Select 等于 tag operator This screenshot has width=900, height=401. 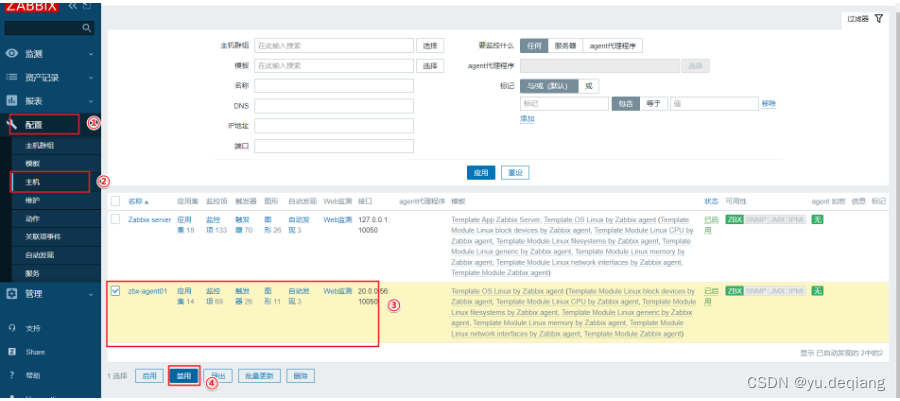click(654, 104)
